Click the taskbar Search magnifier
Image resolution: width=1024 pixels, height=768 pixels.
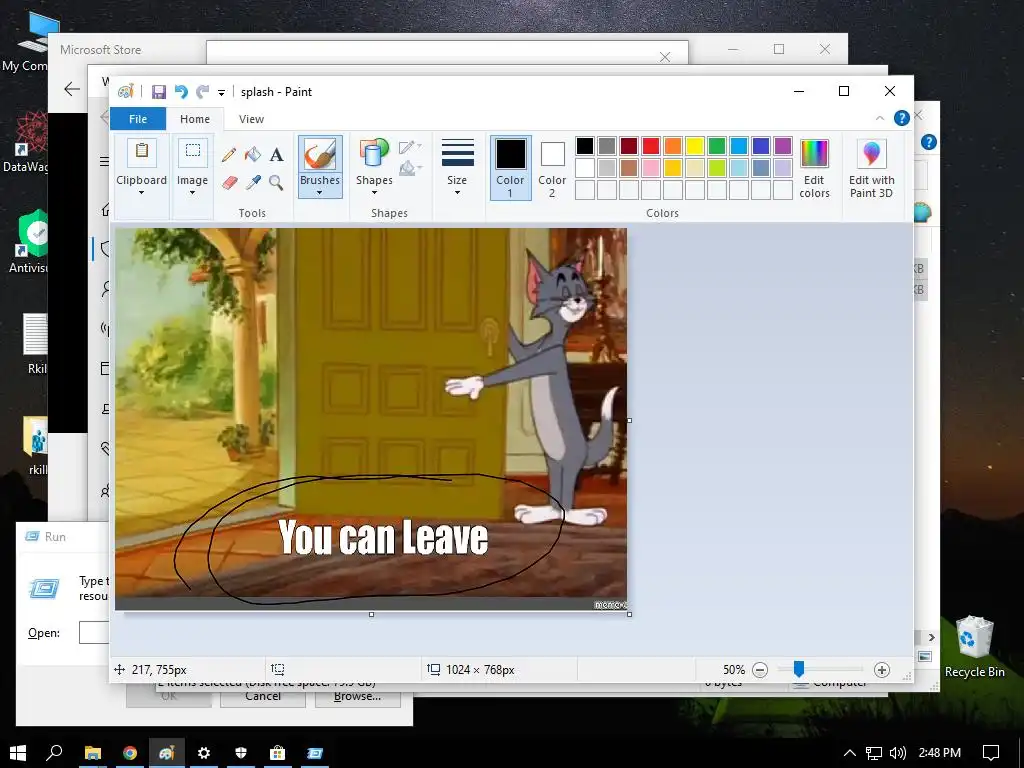point(55,753)
